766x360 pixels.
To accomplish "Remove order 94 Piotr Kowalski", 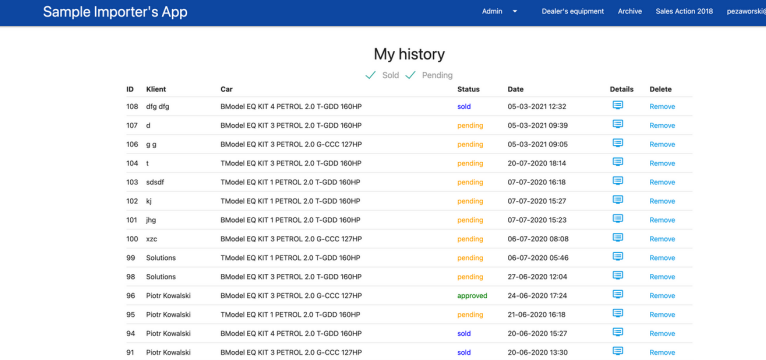I will point(662,334).
